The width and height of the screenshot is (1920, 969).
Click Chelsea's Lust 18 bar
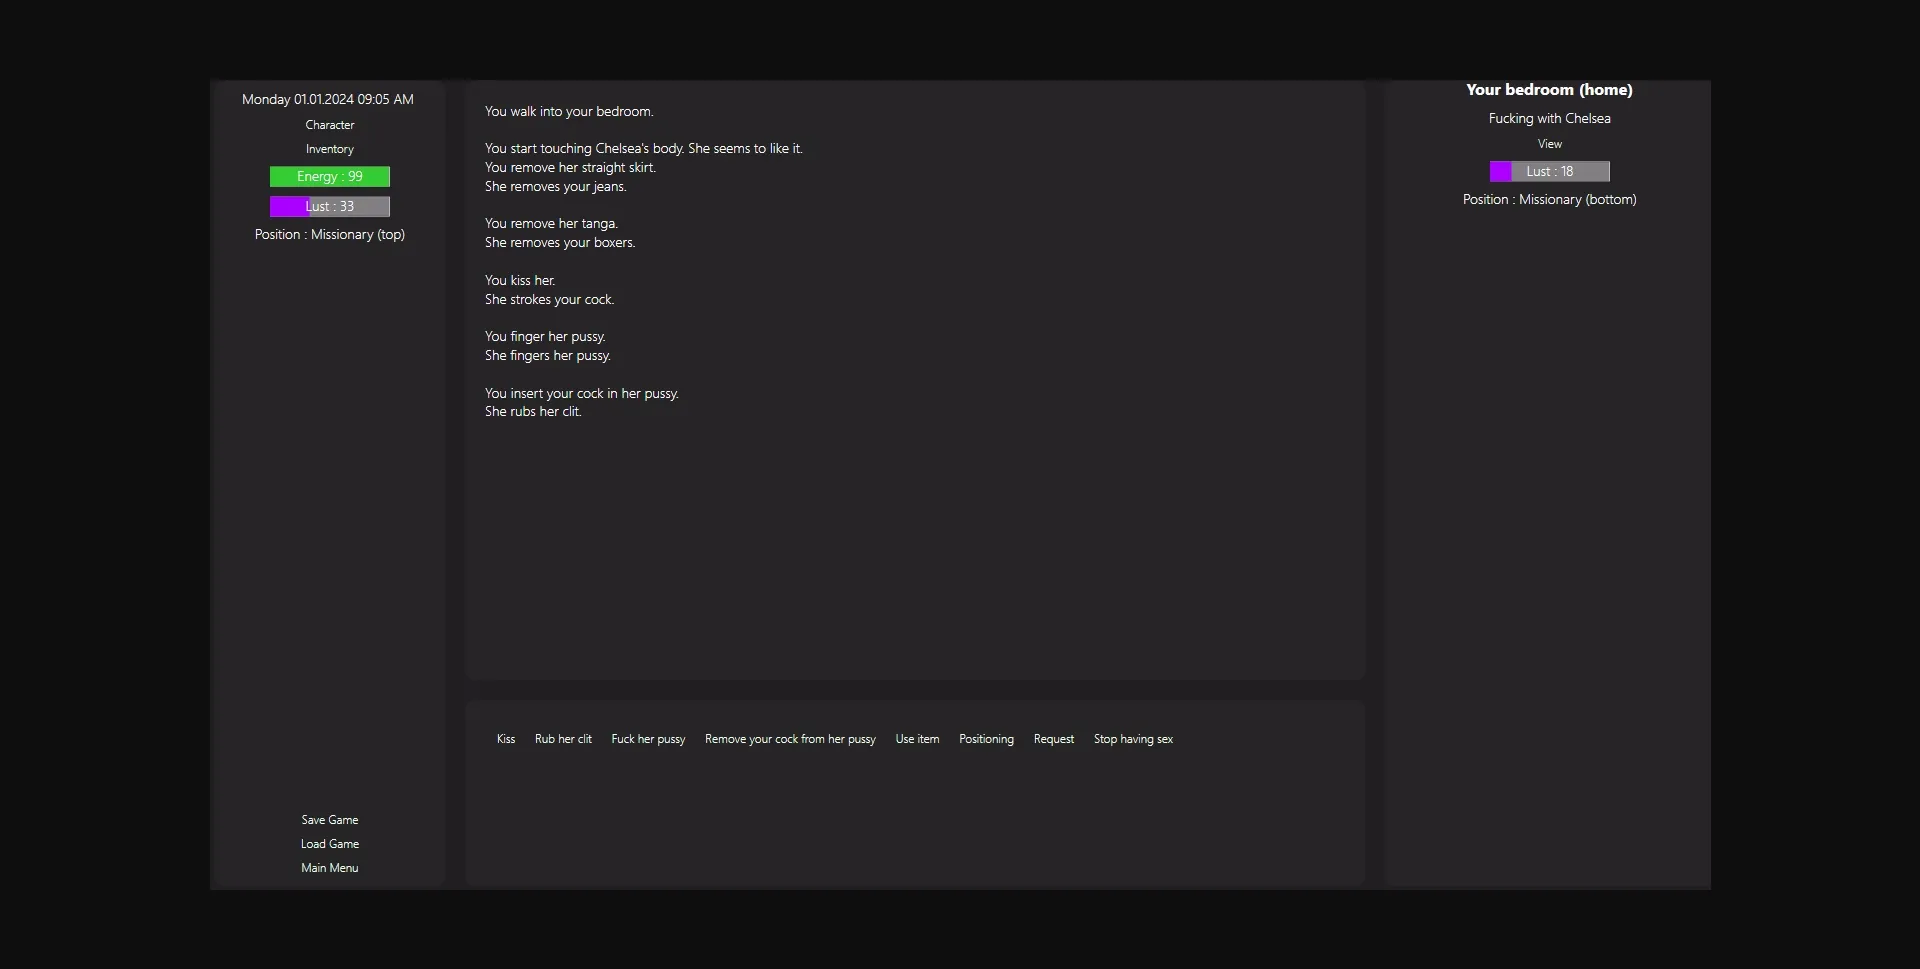coord(1549,172)
